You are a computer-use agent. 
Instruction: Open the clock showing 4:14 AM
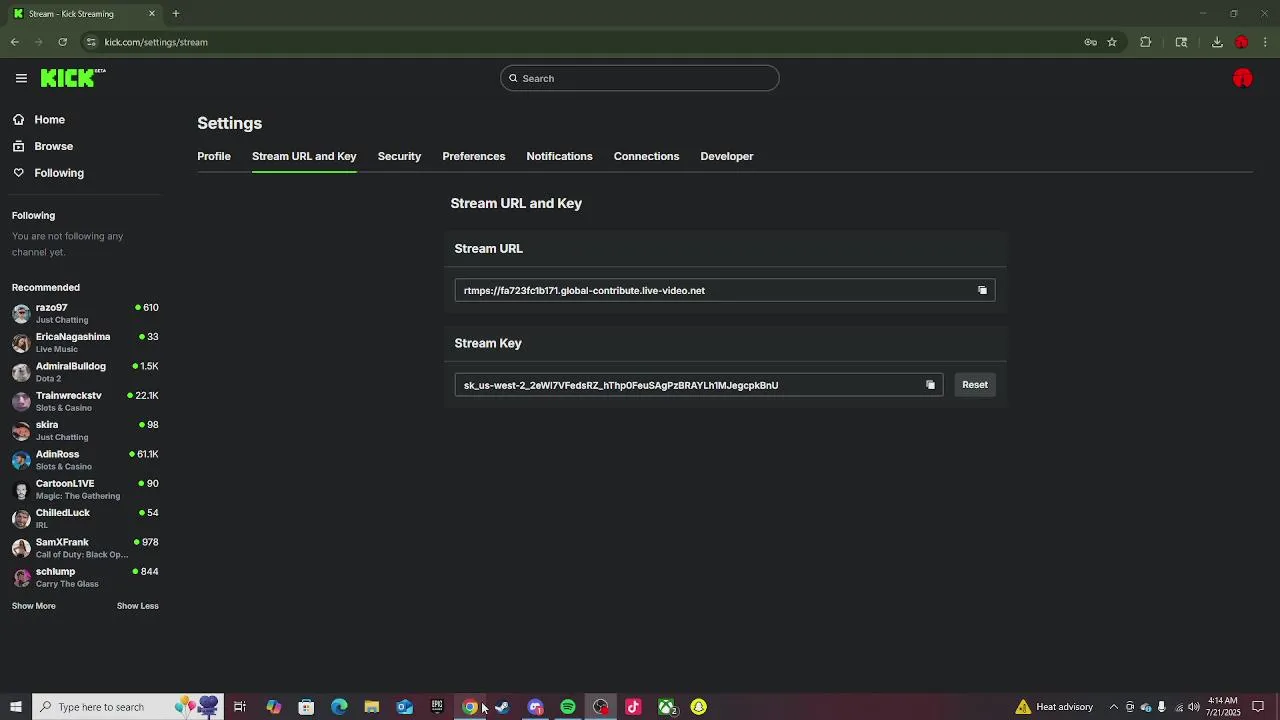pos(1223,707)
